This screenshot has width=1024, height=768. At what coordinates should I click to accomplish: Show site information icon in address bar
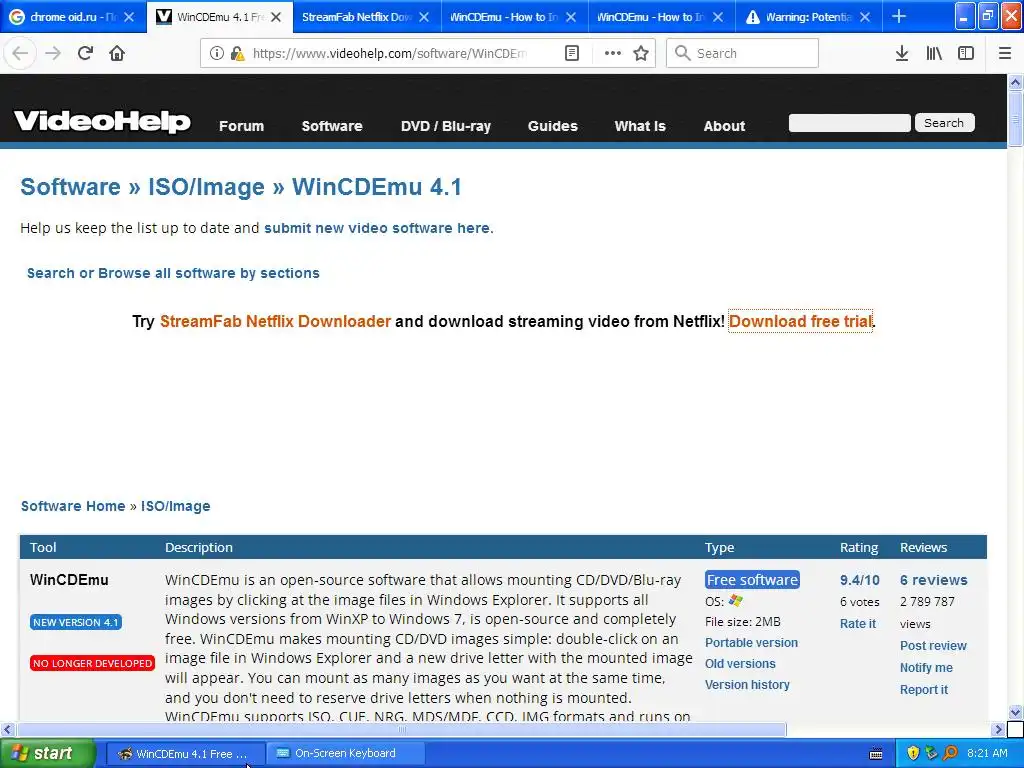coord(216,53)
